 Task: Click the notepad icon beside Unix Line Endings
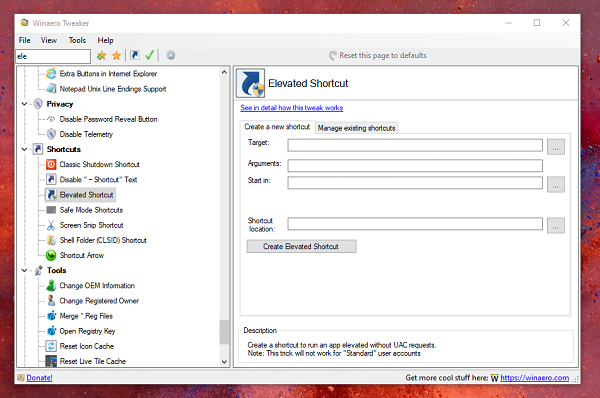click(51, 89)
